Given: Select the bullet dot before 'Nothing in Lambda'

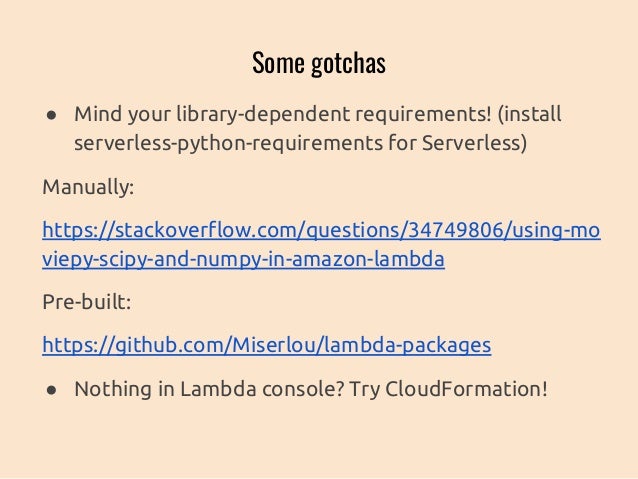Looking at the screenshot, I should [51, 391].
